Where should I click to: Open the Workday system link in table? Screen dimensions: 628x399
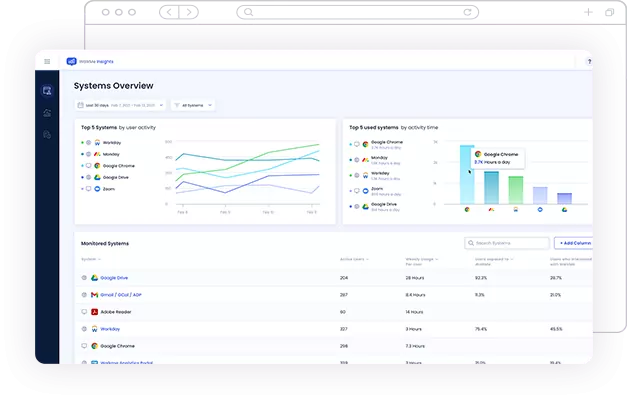point(110,329)
